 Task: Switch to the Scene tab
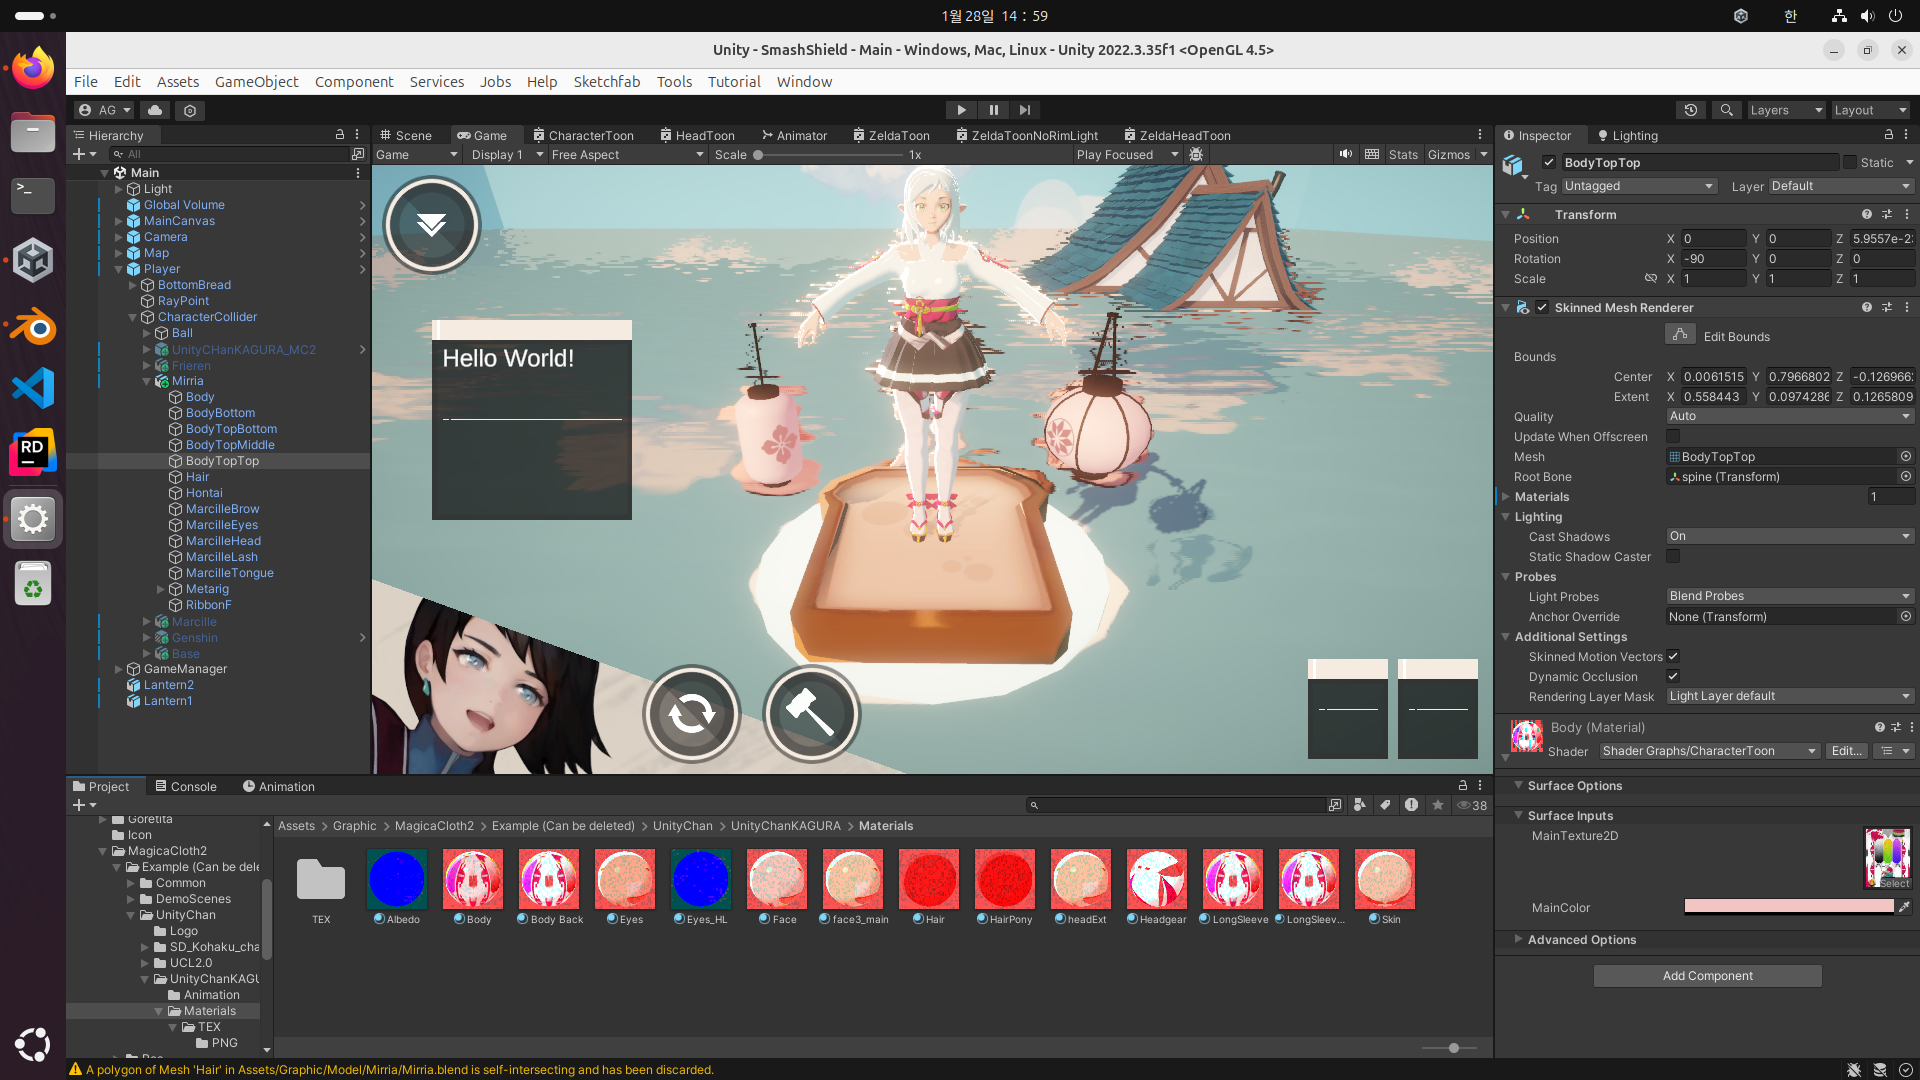[x=405, y=135]
